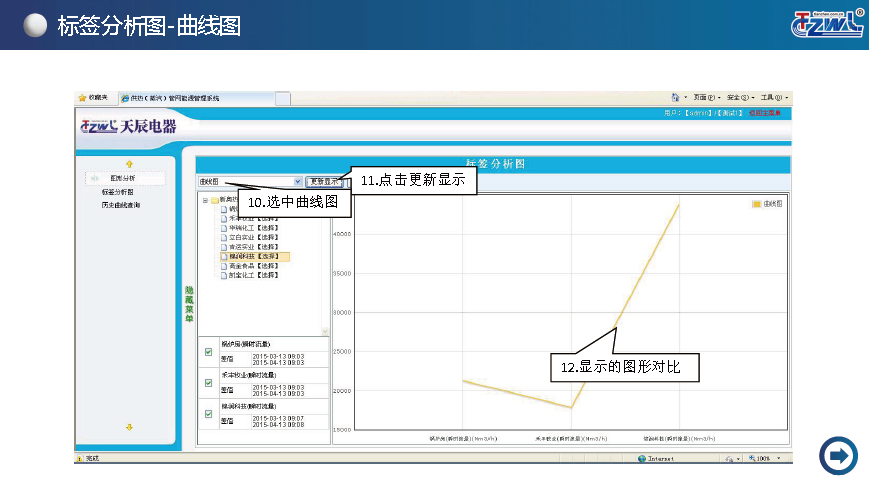Click the zoom magnifier icon in status bar
The image size is (869, 486).
pos(752,458)
